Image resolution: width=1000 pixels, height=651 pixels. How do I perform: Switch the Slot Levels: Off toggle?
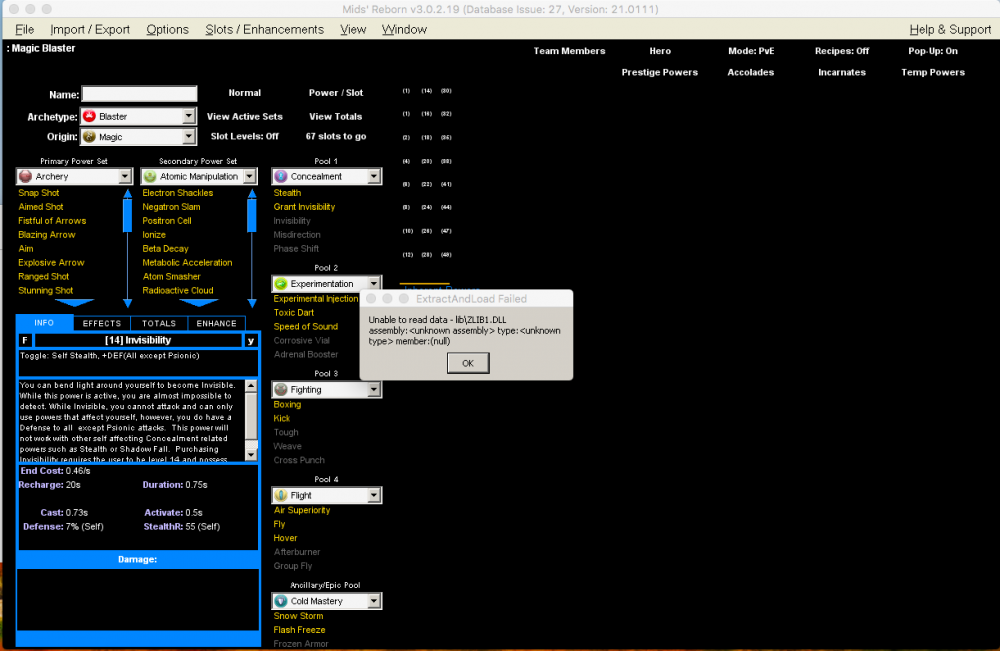244,136
